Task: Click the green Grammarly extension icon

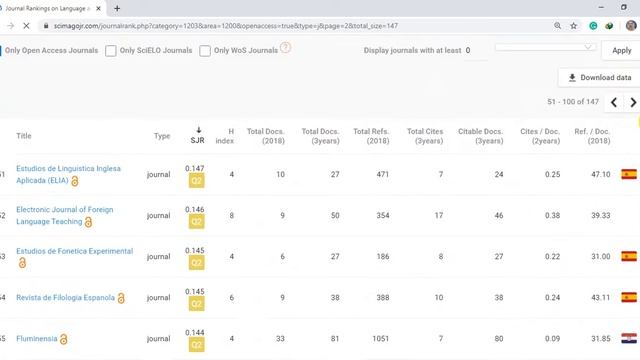Action: (x=593, y=26)
